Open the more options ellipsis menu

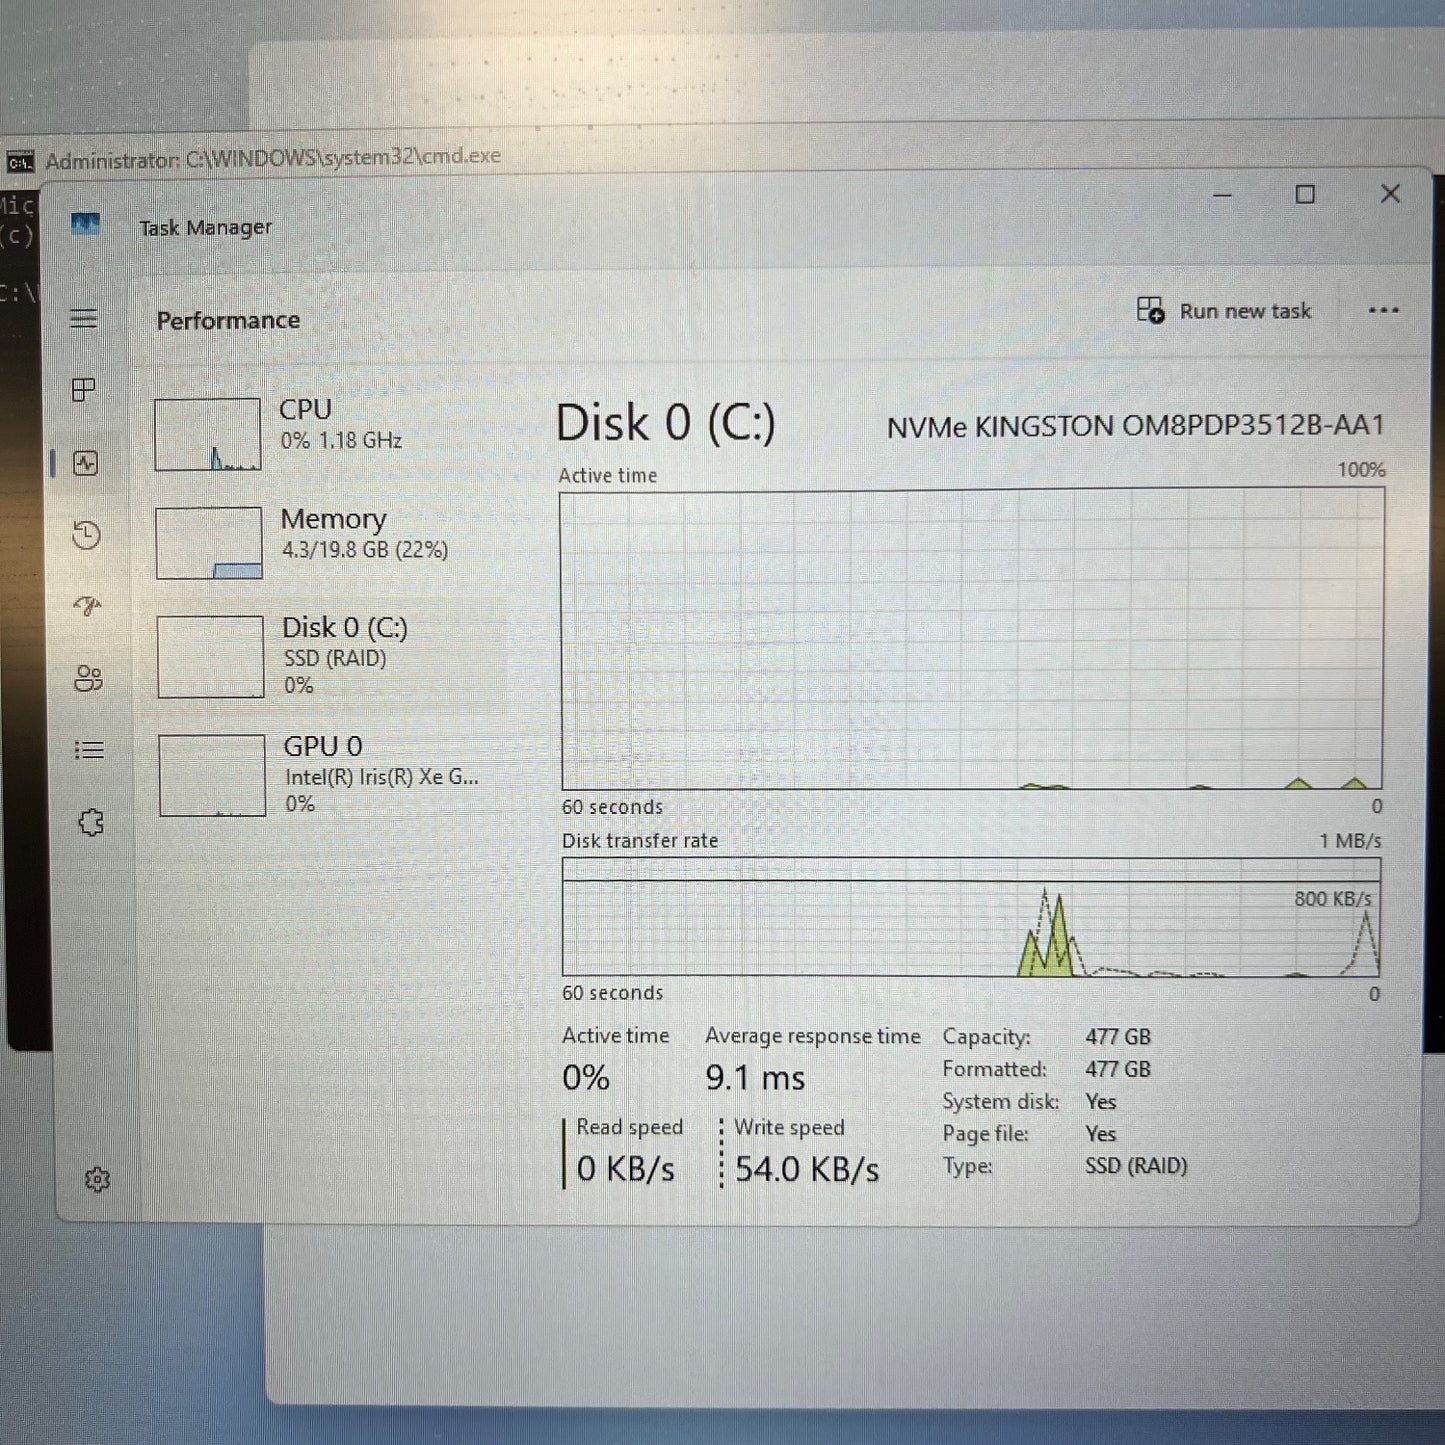click(1383, 311)
